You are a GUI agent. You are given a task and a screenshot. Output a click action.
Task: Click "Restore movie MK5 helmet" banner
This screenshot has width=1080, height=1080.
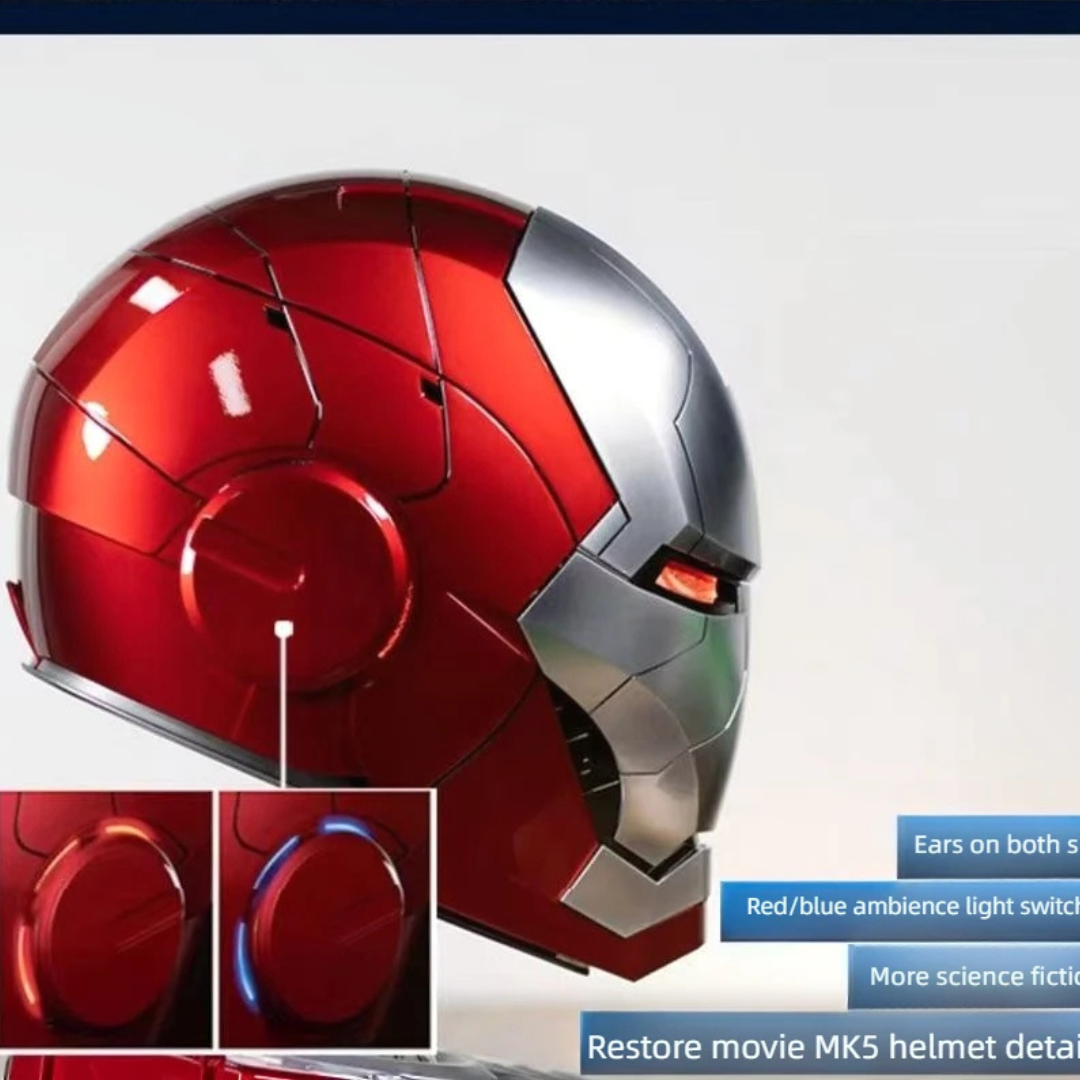(x=830, y=1046)
